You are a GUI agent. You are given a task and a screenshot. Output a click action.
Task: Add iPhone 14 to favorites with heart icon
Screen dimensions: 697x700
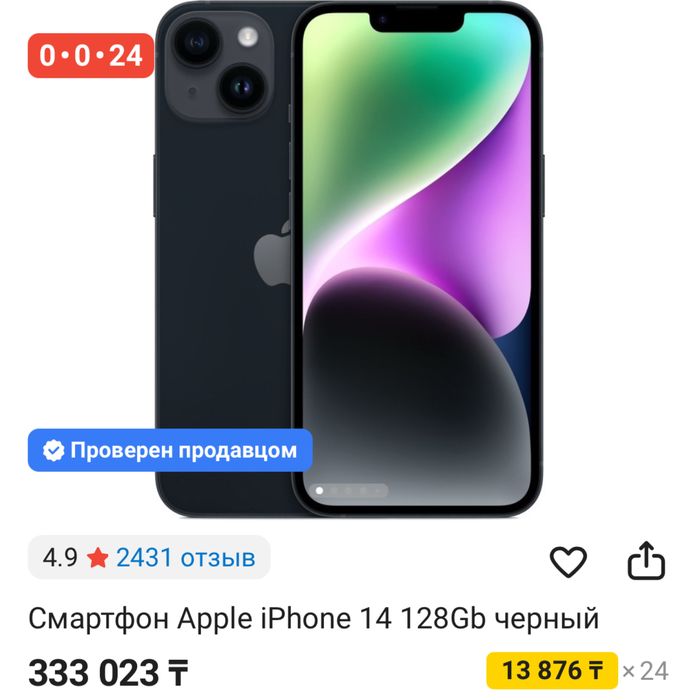point(568,561)
